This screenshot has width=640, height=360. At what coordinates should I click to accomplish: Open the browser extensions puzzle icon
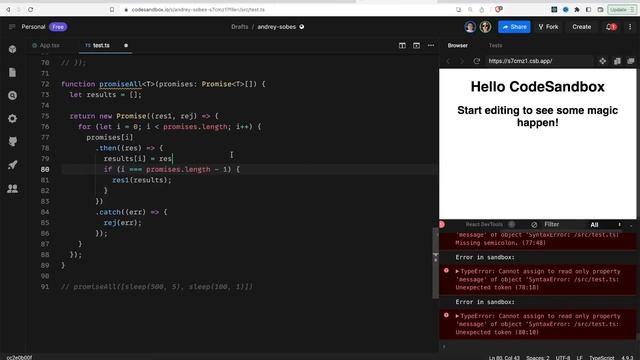pyautogui.click(x=577, y=9)
